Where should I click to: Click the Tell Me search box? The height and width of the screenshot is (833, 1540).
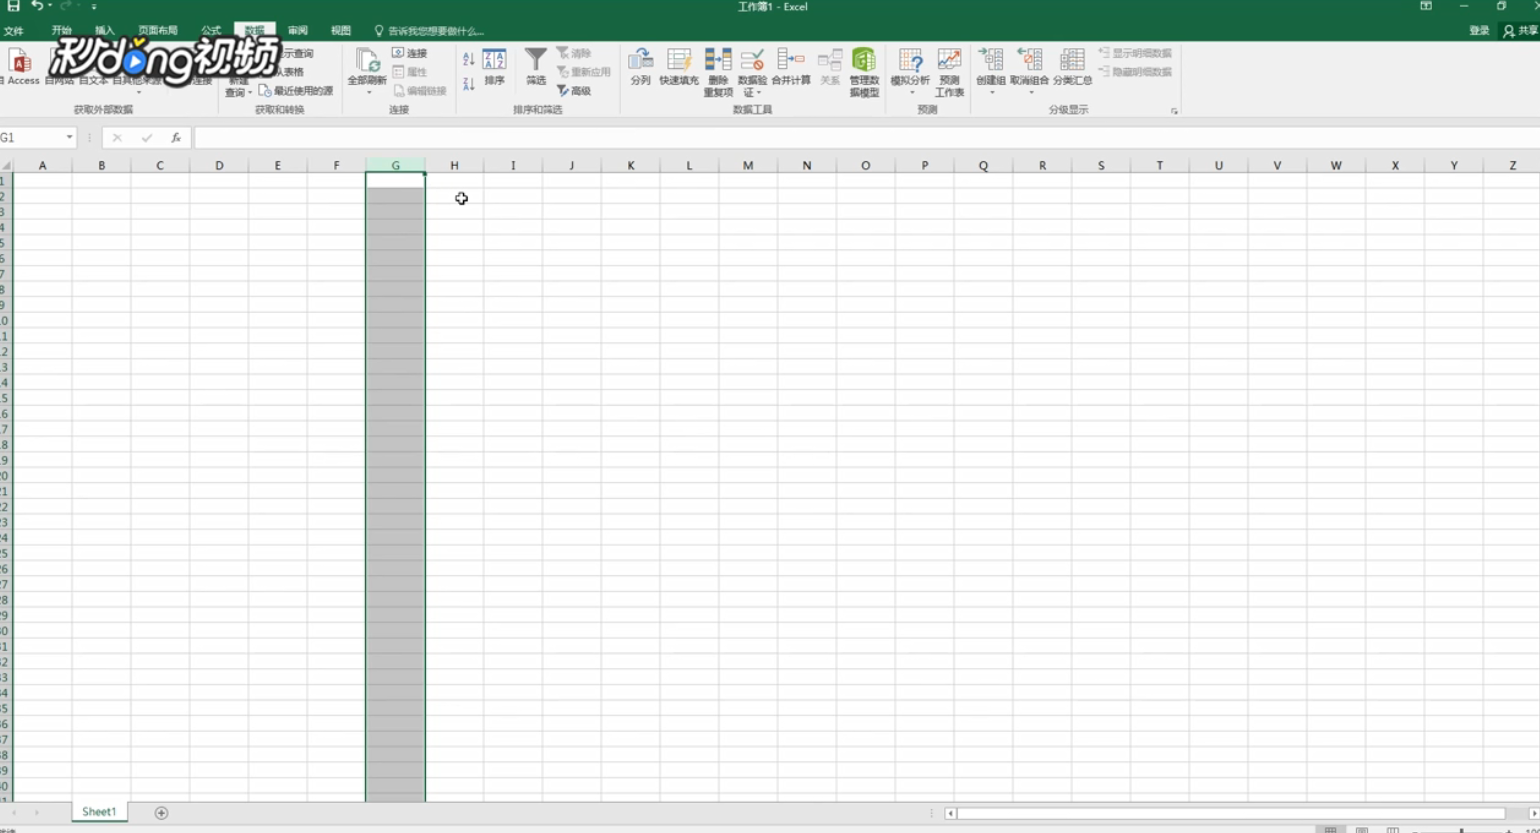[x=429, y=31]
